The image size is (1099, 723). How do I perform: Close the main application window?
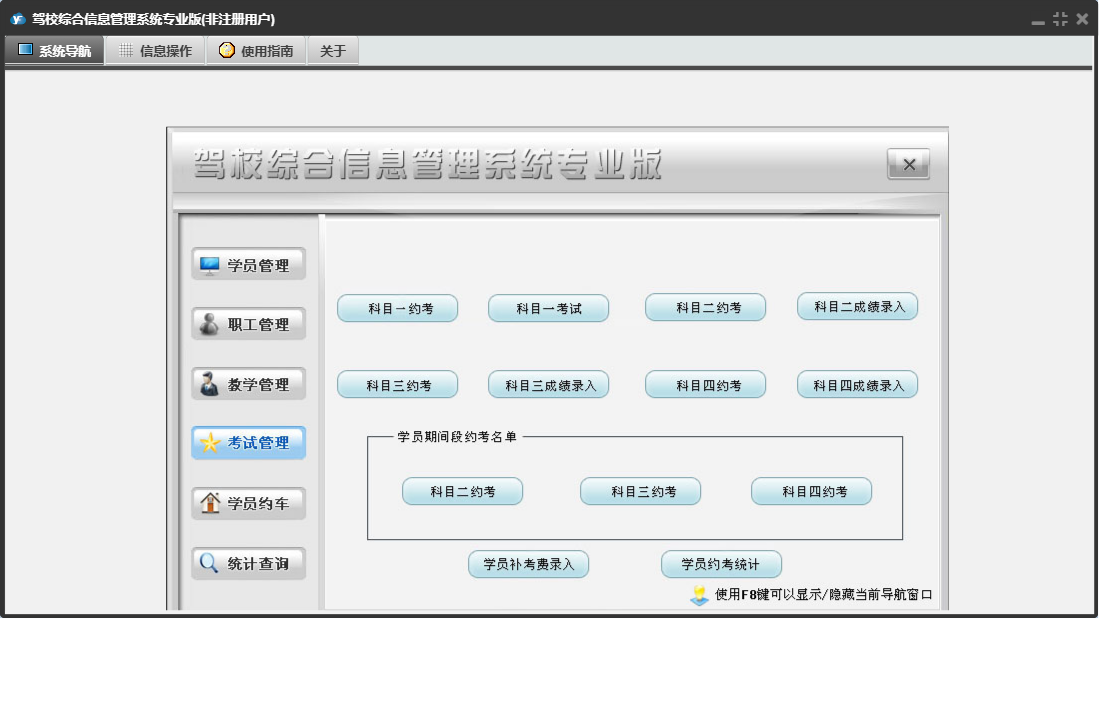[1082, 20]
